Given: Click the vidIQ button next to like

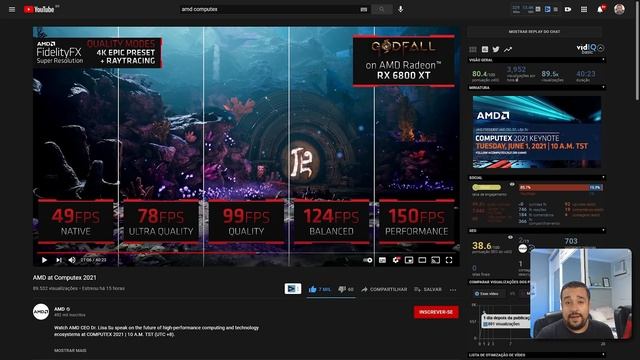Looking at the screenshot, I should pyautogui.click(x=293, y=289).
